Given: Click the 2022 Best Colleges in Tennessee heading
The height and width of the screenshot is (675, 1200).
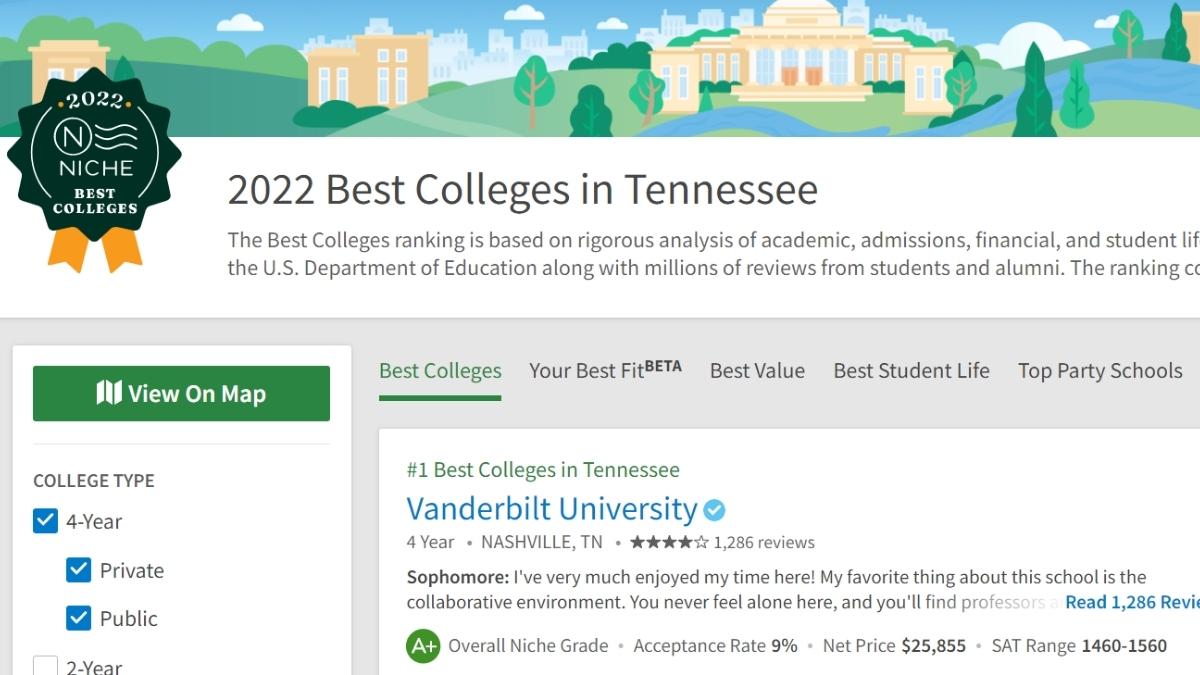Looking at the screenshot, I should (x=522, y=189).
